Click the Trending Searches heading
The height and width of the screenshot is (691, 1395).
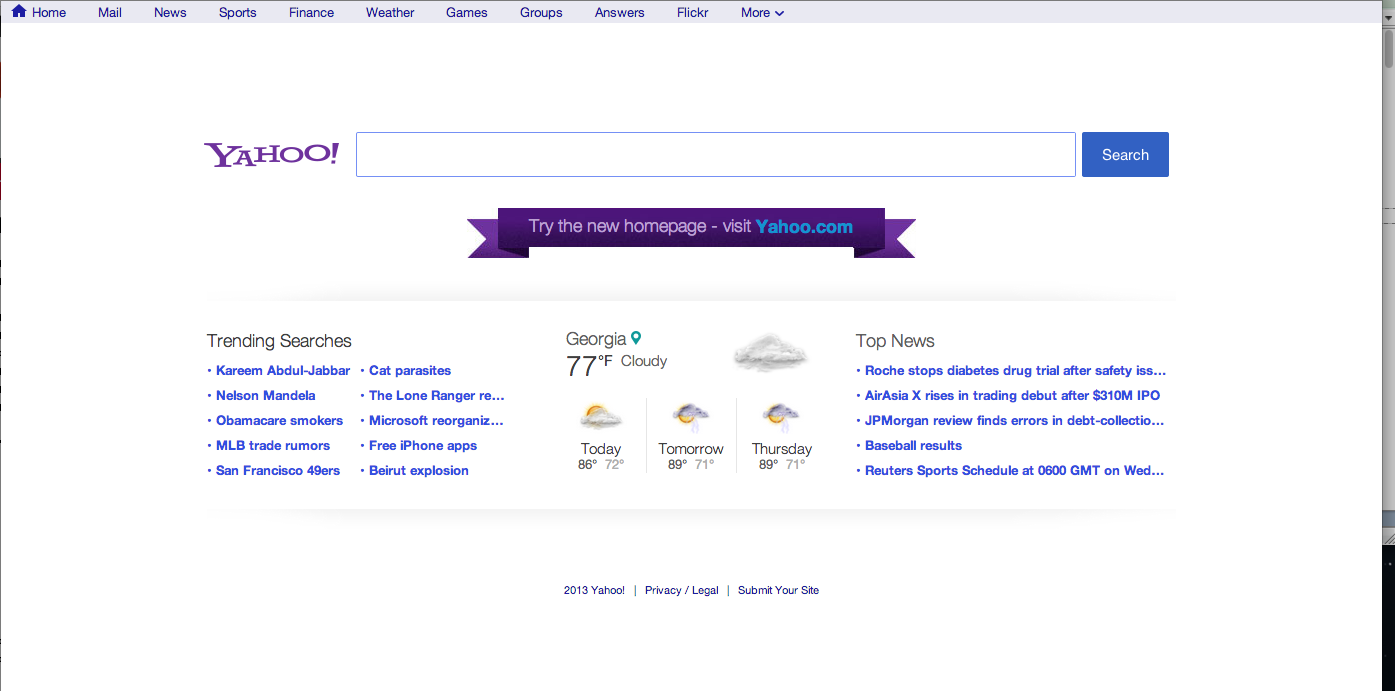[x=279, y=341]
